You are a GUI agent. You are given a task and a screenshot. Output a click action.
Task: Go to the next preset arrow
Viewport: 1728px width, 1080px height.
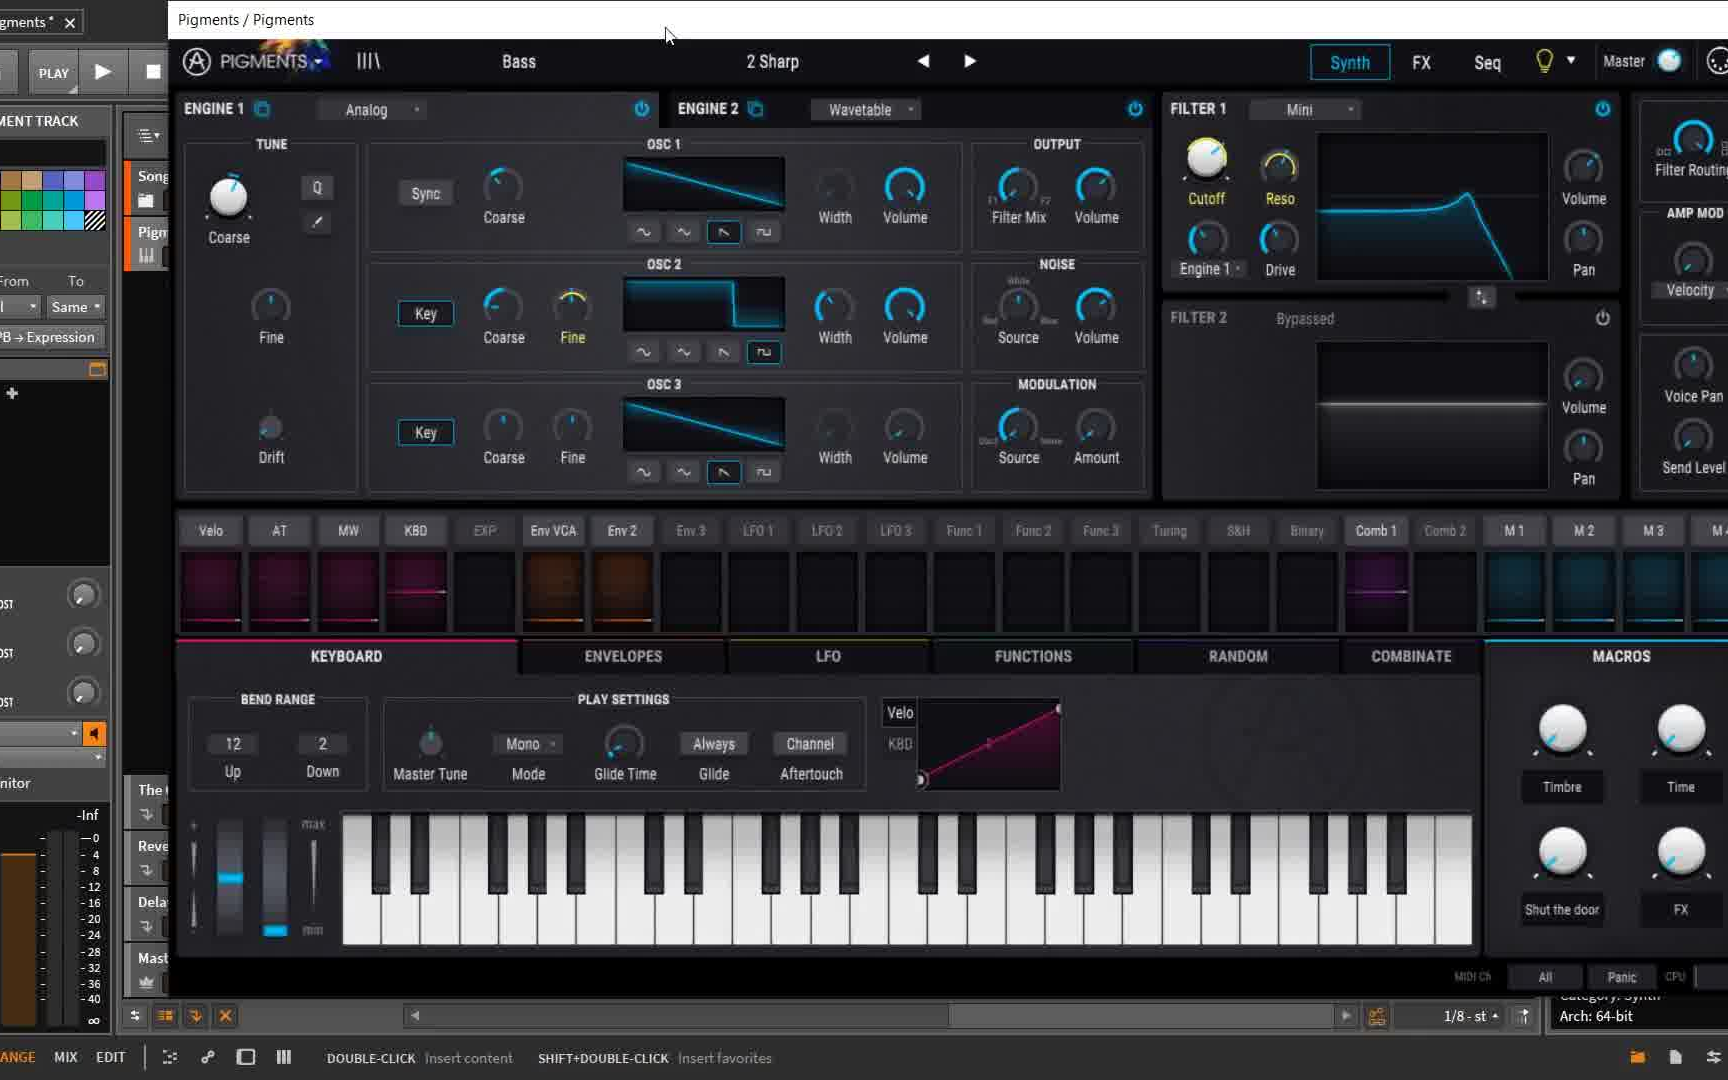coord(969,61)
